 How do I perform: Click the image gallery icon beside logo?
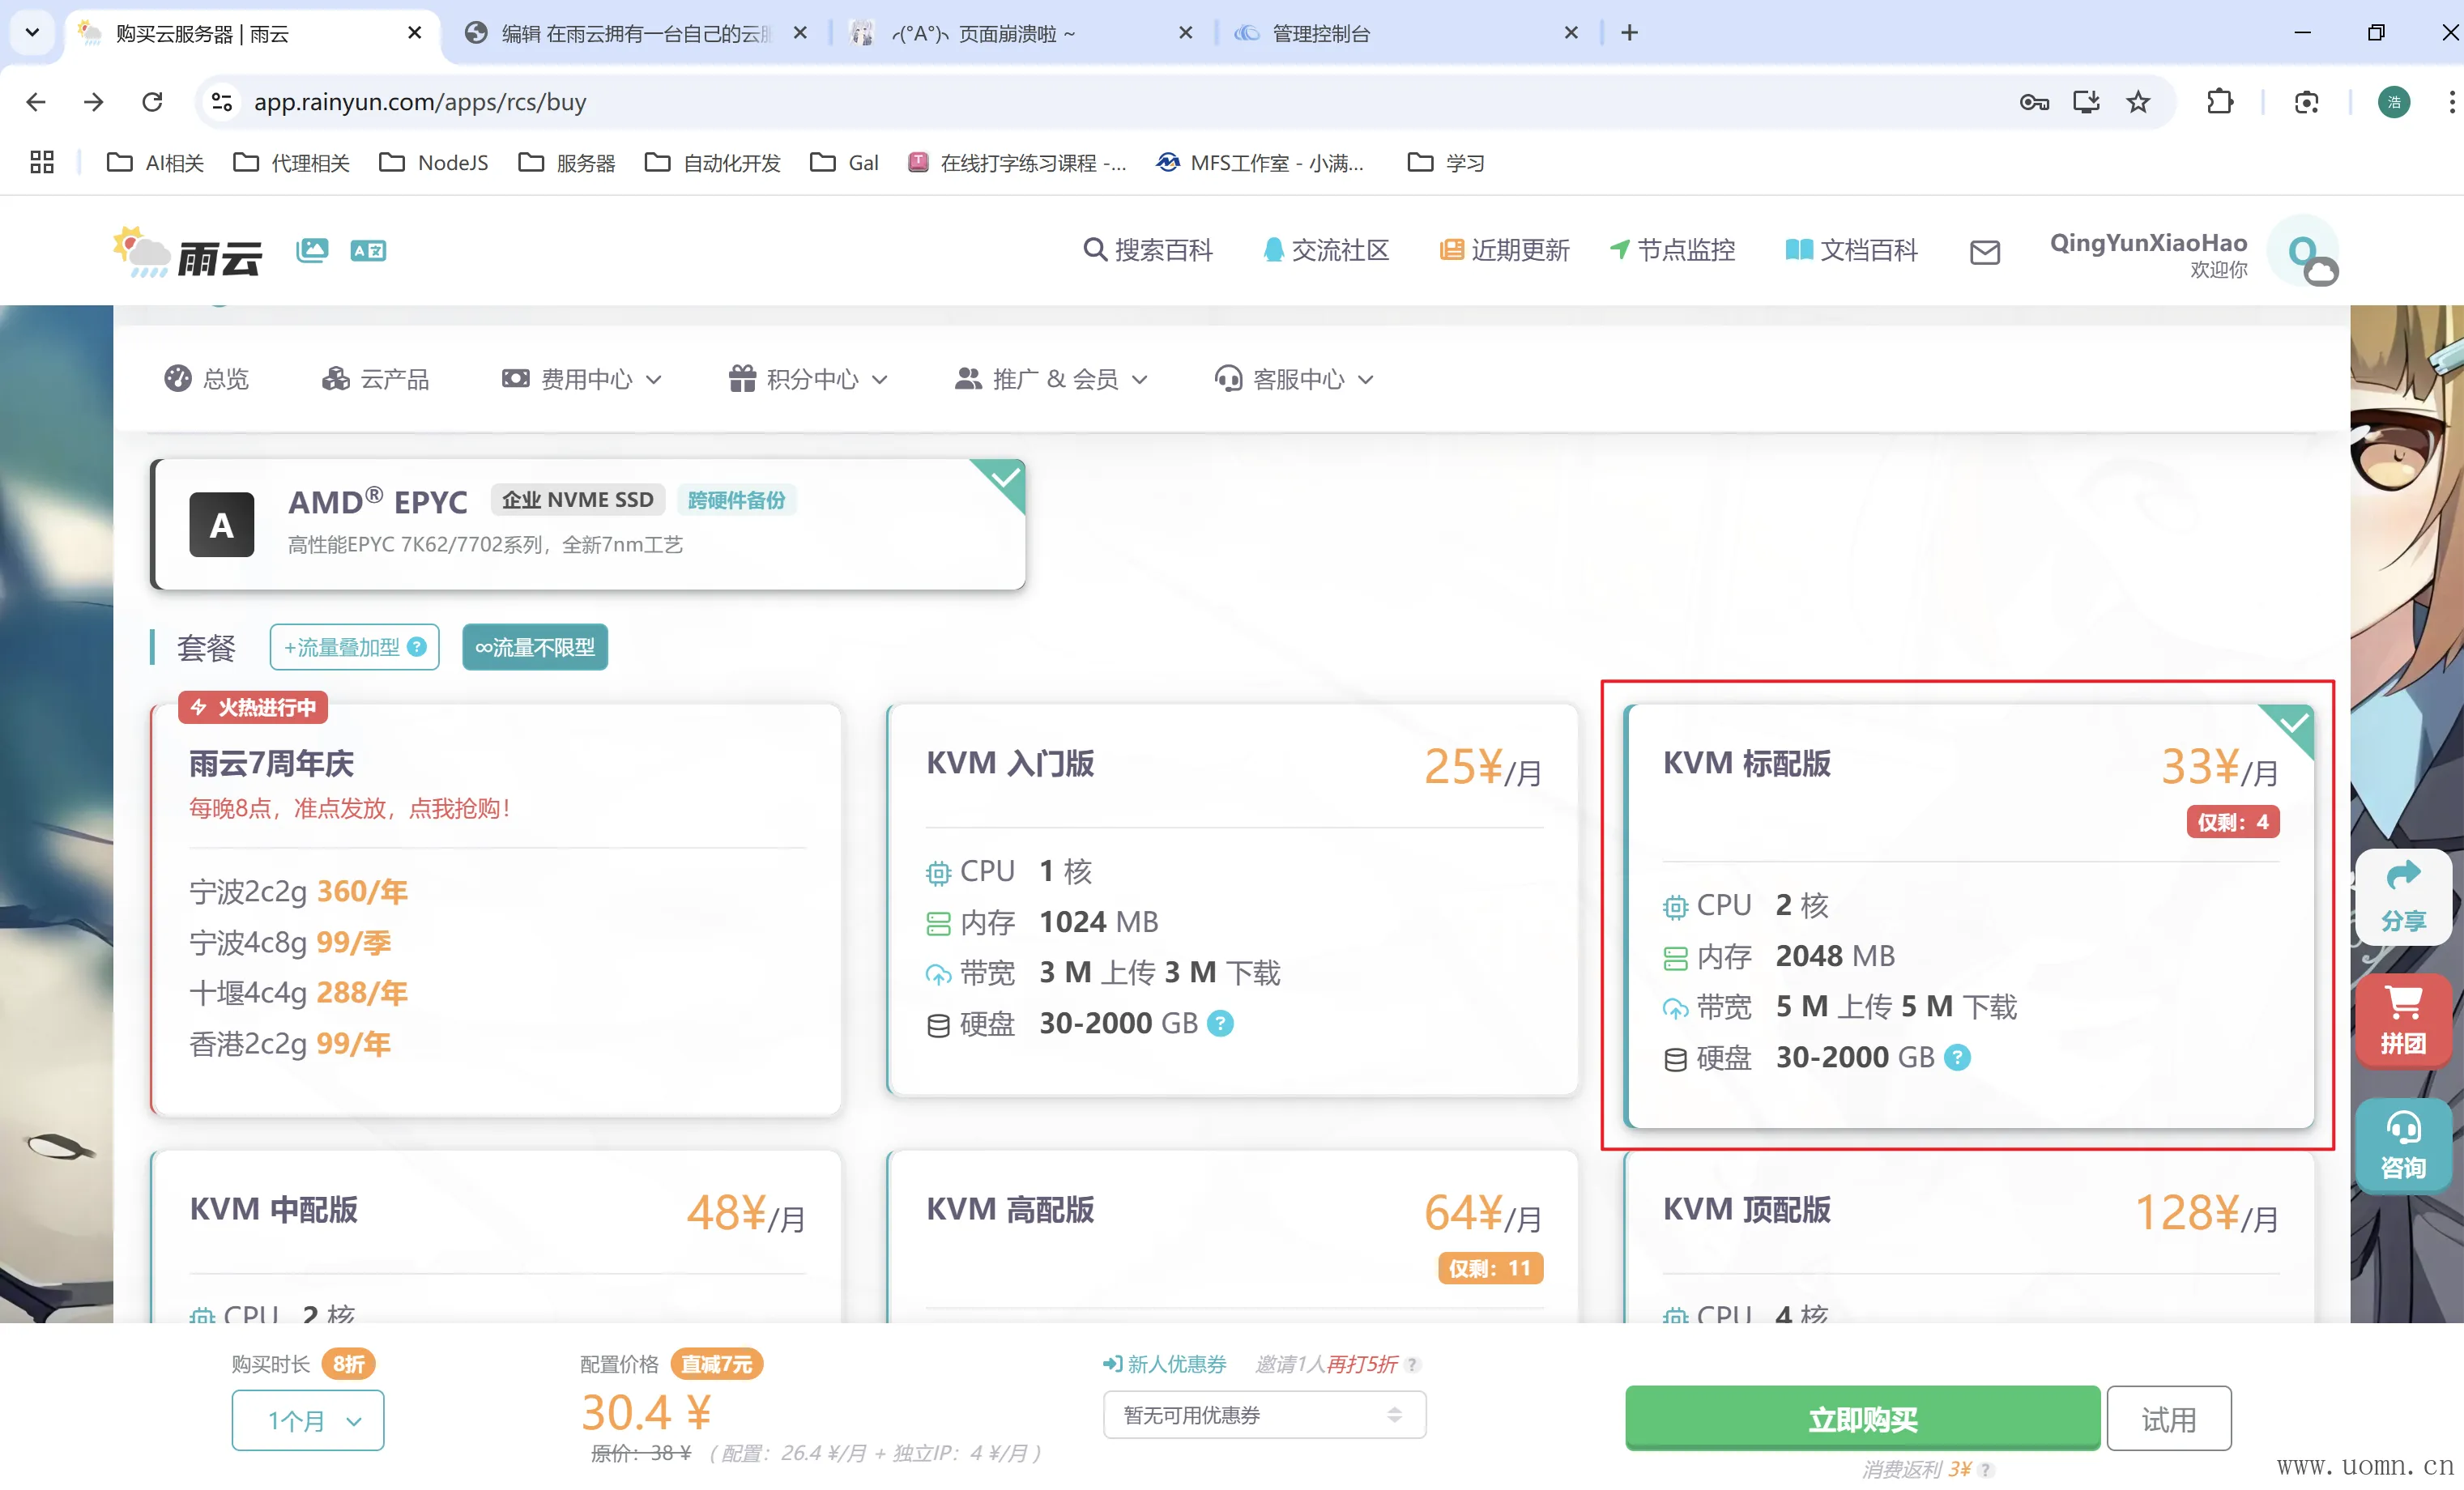click(x=312, y=250)
